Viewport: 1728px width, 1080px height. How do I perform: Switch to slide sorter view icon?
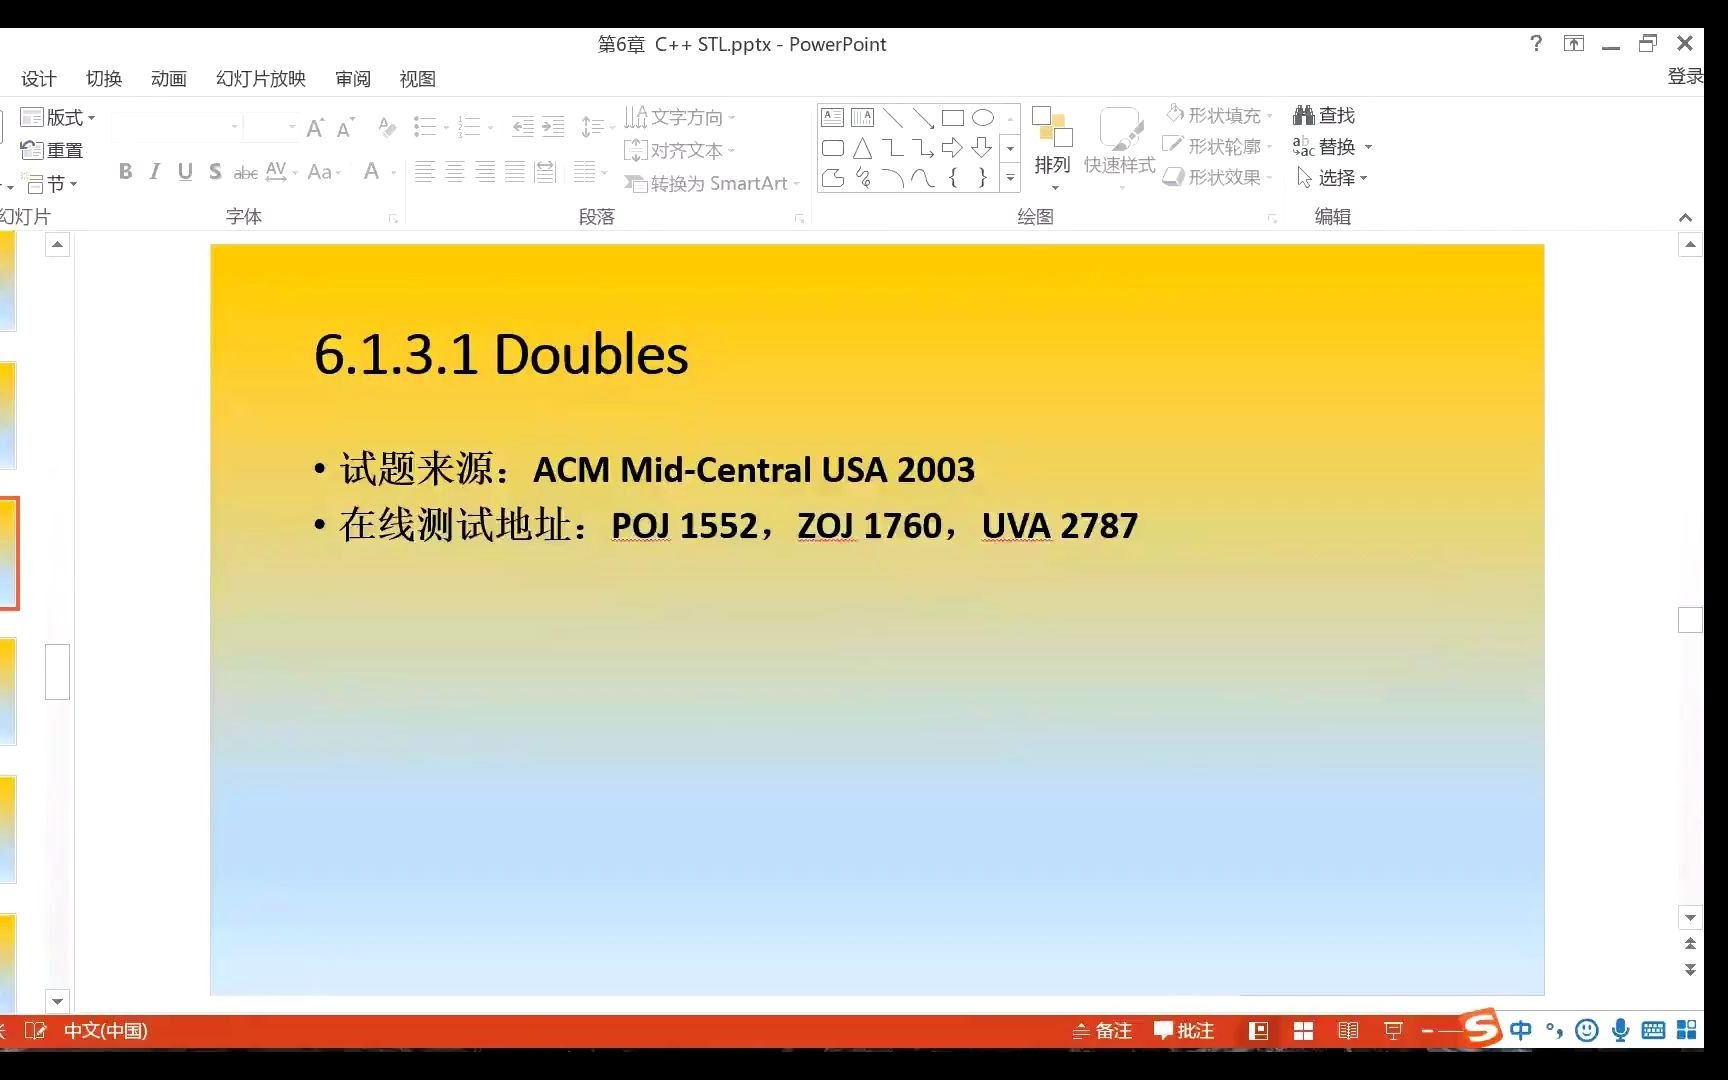click(1303, 1031)
